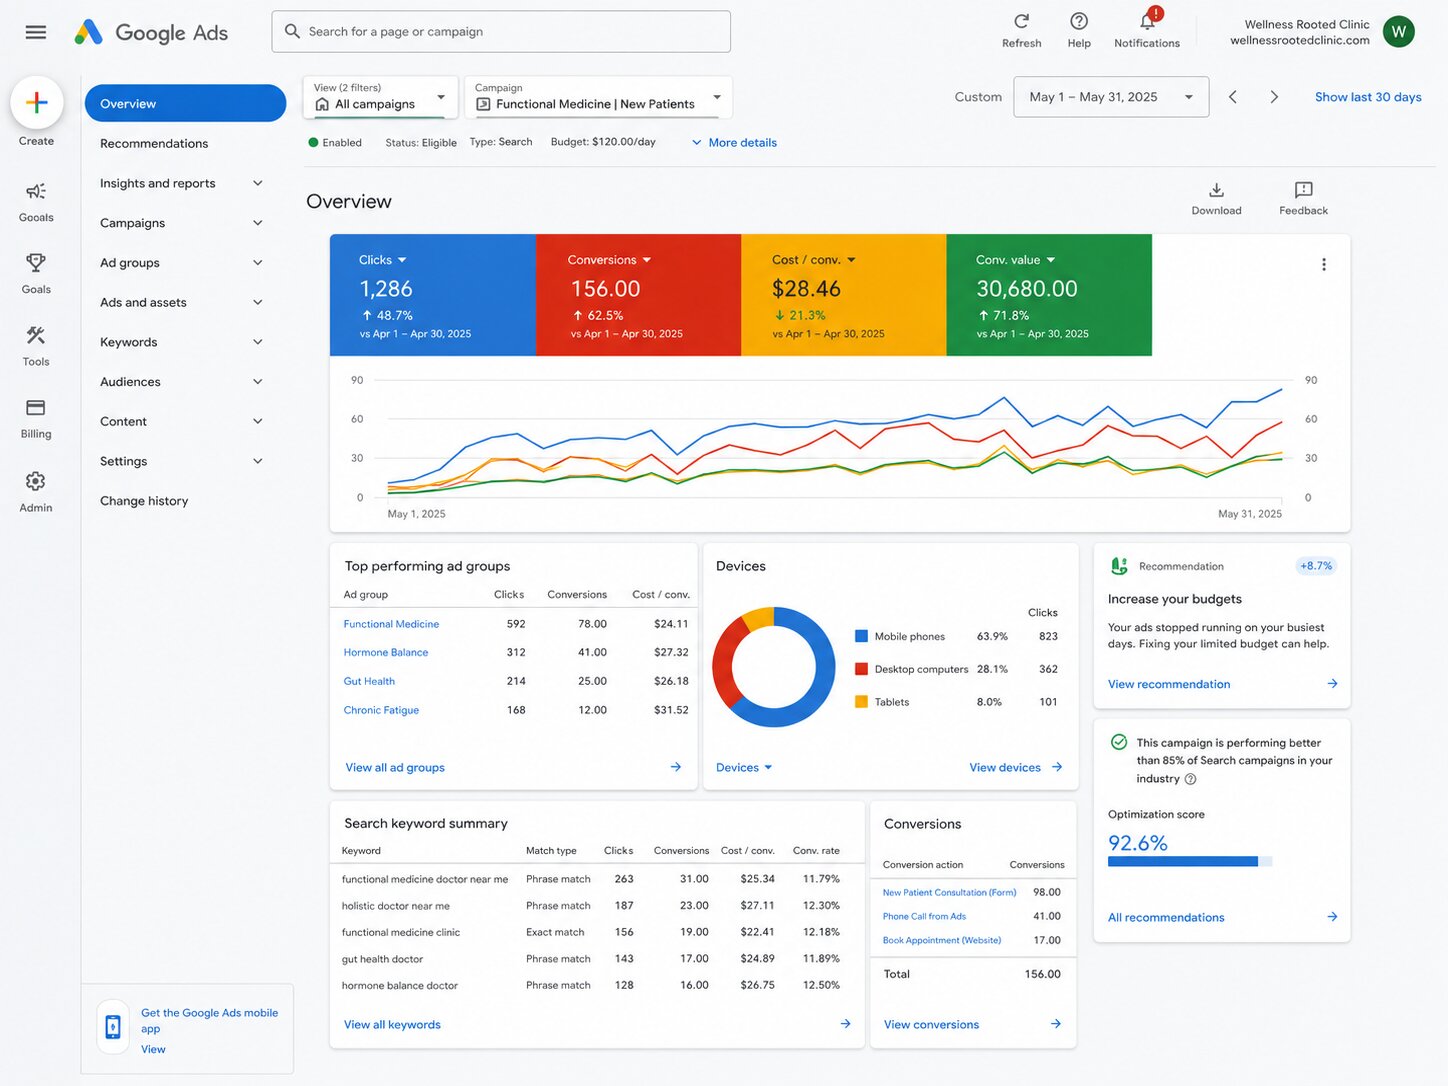Viewport: 1448px width, 1086px height.
Task: Open the Clicks metric dropdown
Action: coord(383,260)
